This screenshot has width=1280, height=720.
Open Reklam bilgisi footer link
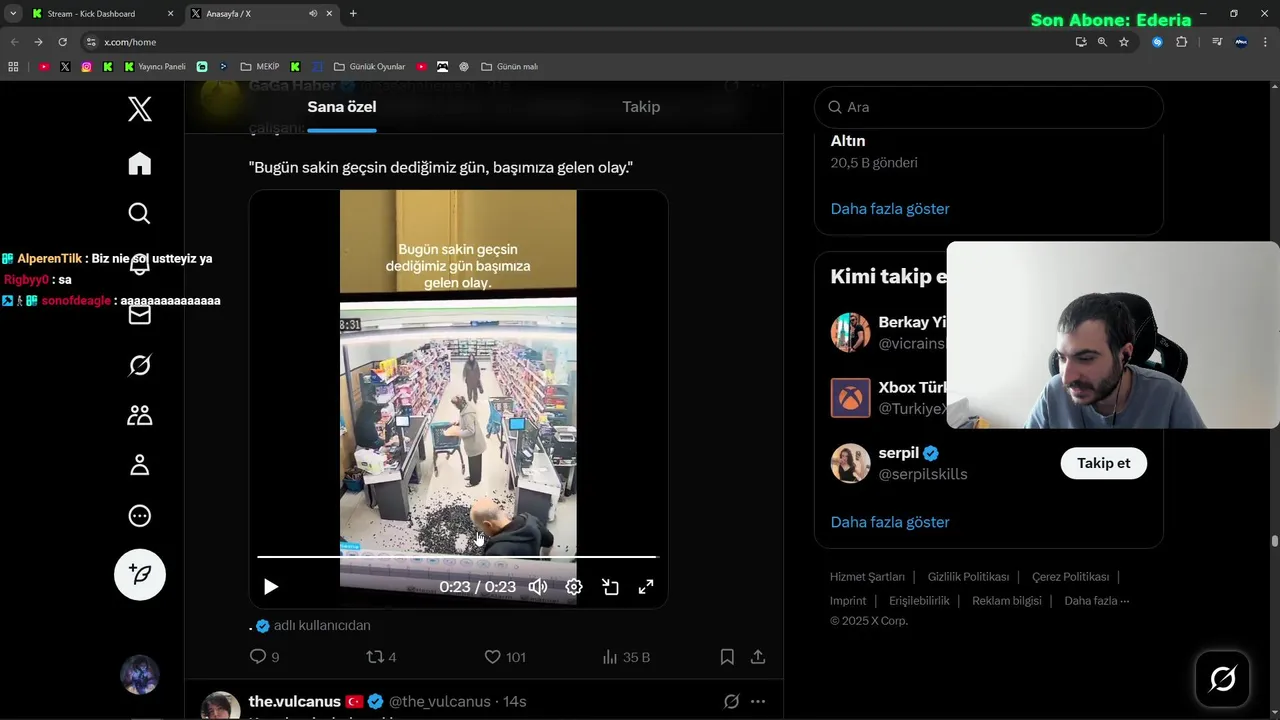pos(1007,601)
